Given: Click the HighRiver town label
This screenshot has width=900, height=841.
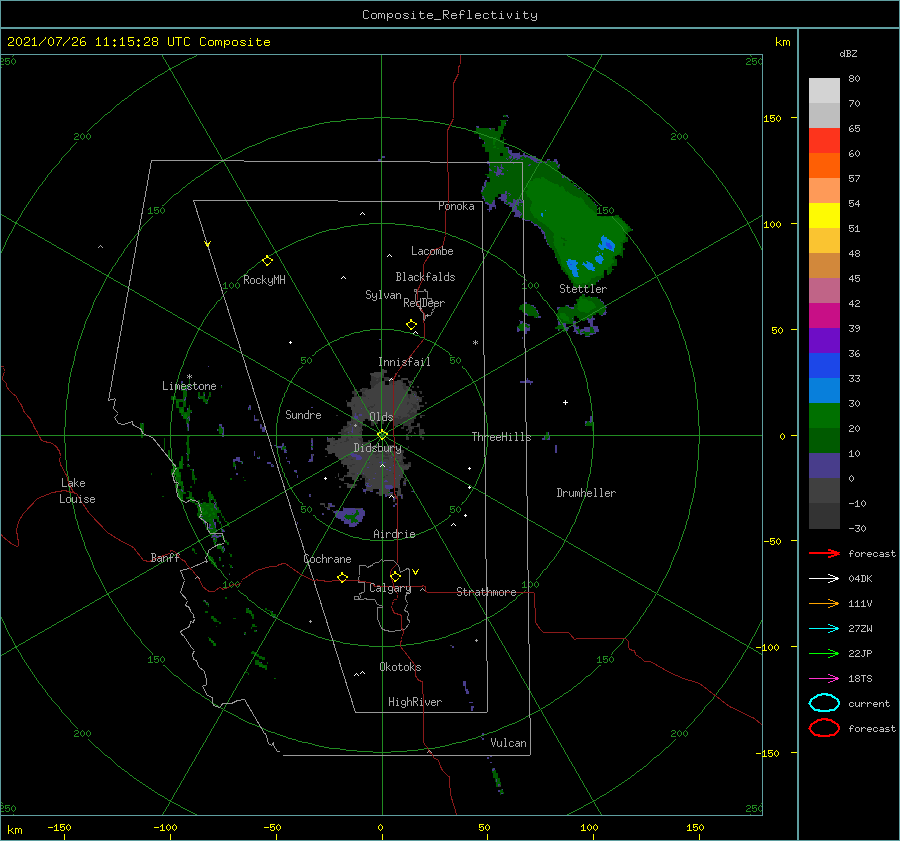Looking at the screenshot, I should (x=415, y=702).
